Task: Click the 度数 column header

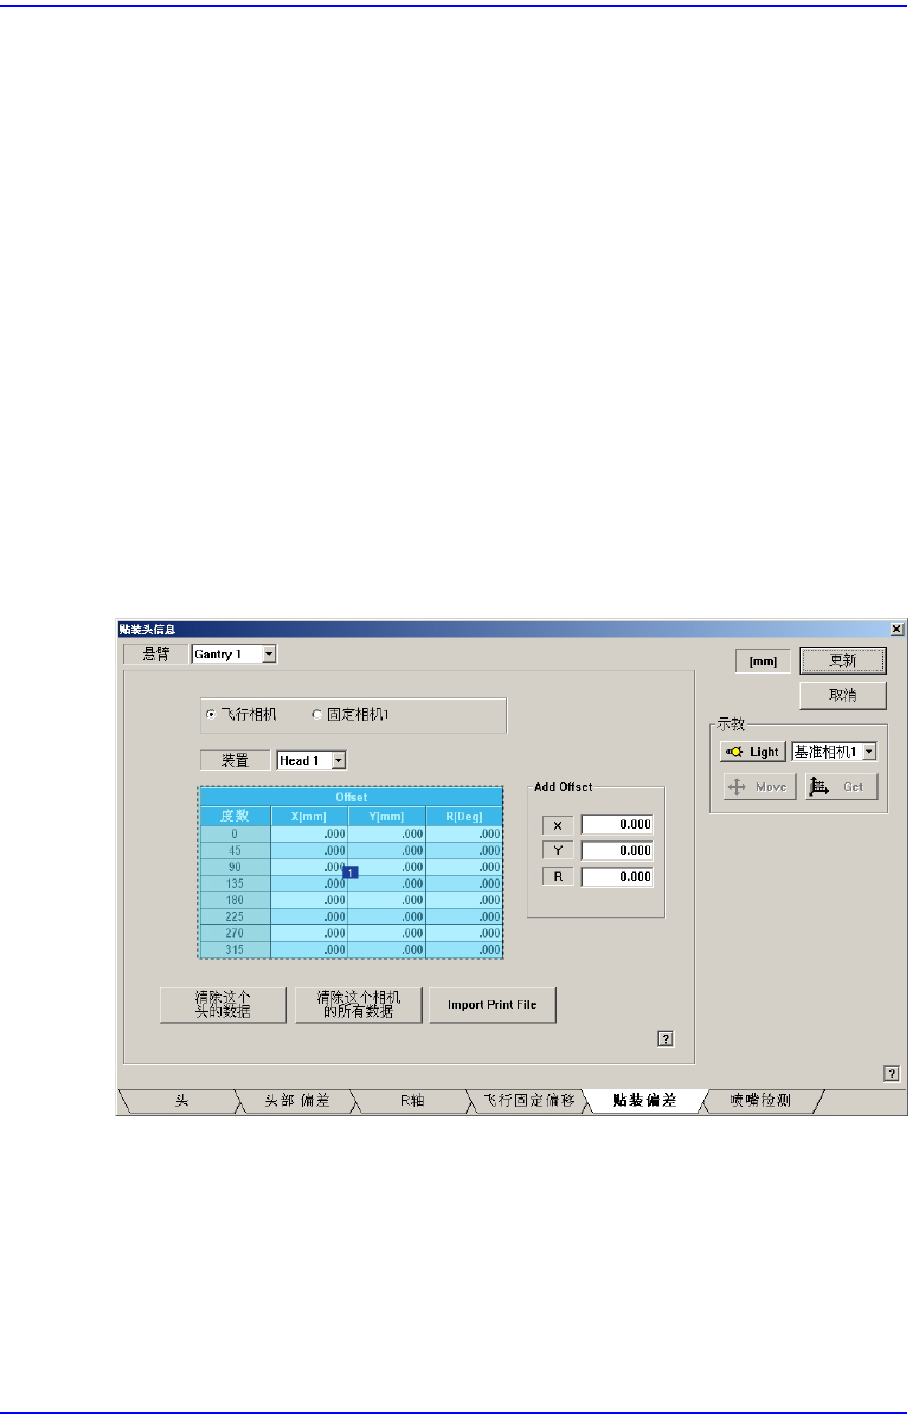Action: tap(235, 817)
